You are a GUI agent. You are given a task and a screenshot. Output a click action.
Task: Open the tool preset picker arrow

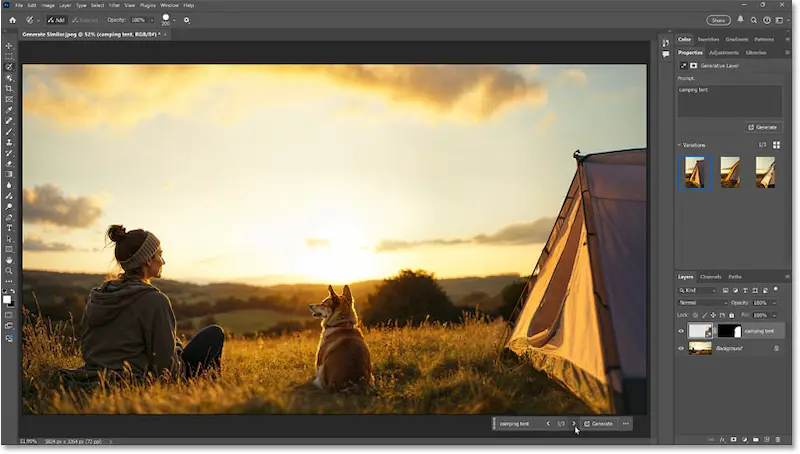coord(38,20)
